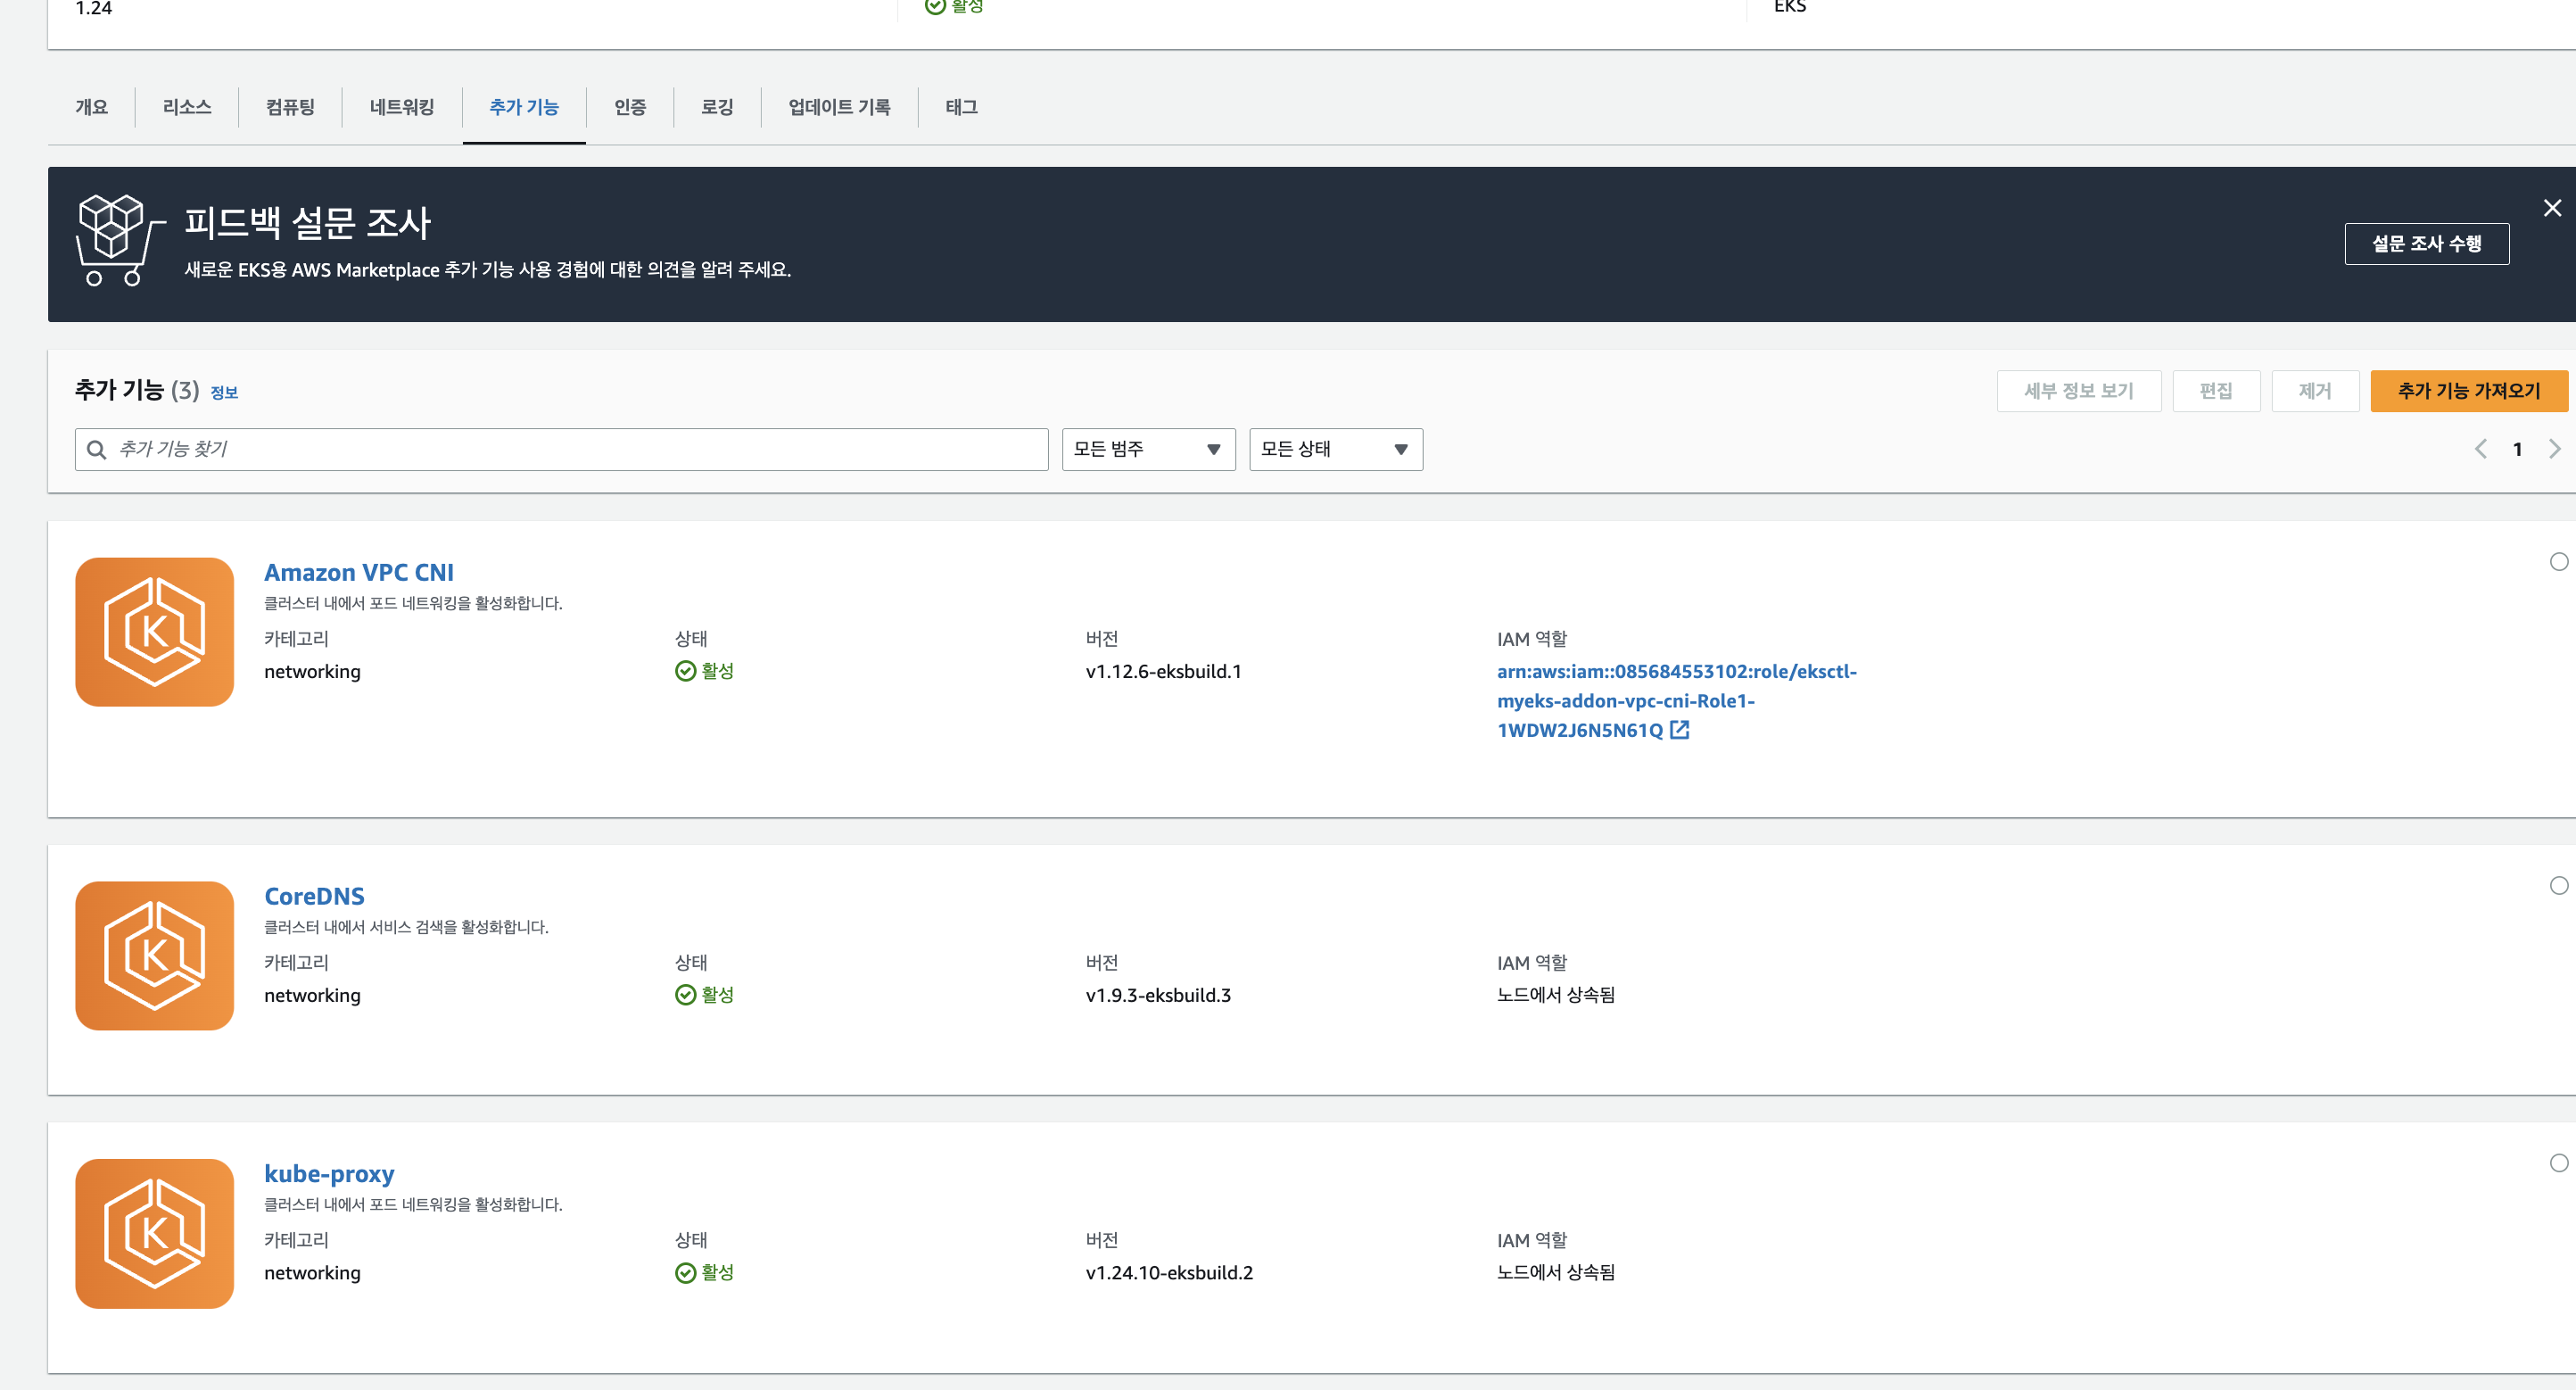The height and width of the screenshot is (1390, 2576).
Task: Click the kube-proxy add-on icon
Action: coord(154,1233)
